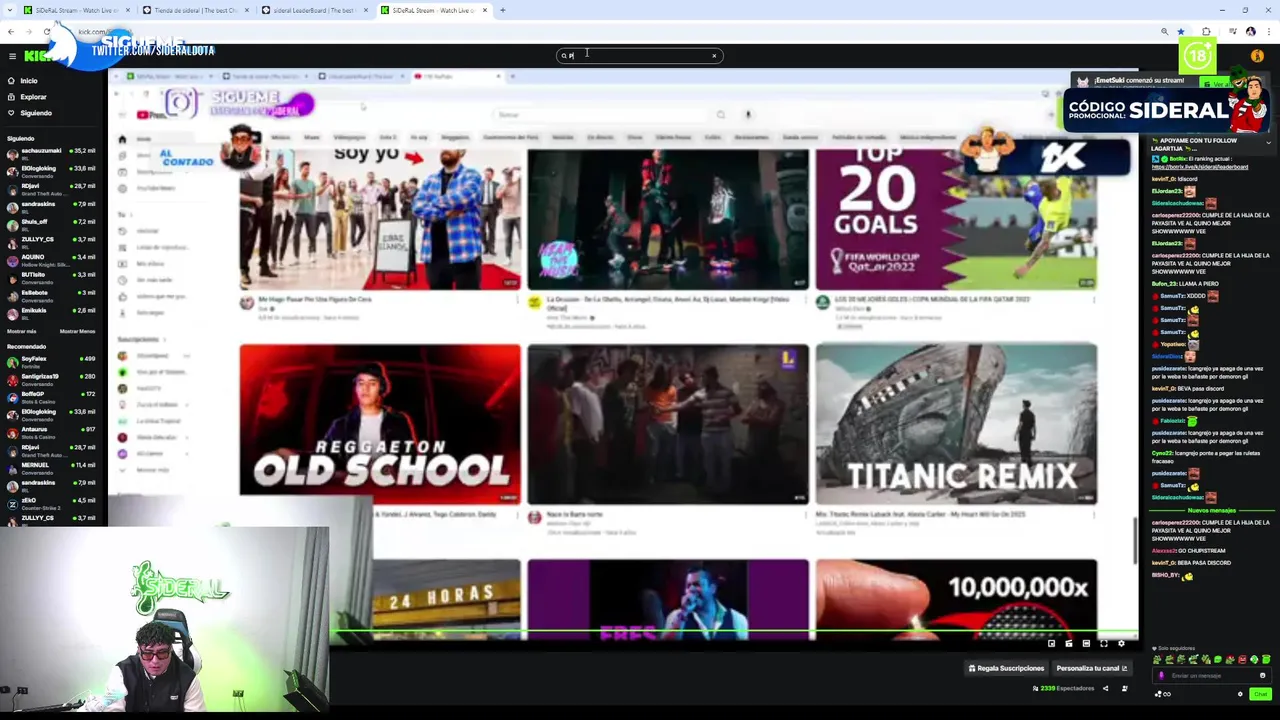The width and height of the screenshot is (1280, 720).
Task: Open Siguiendo in Kick sidebar
Action: pos(30,113)
